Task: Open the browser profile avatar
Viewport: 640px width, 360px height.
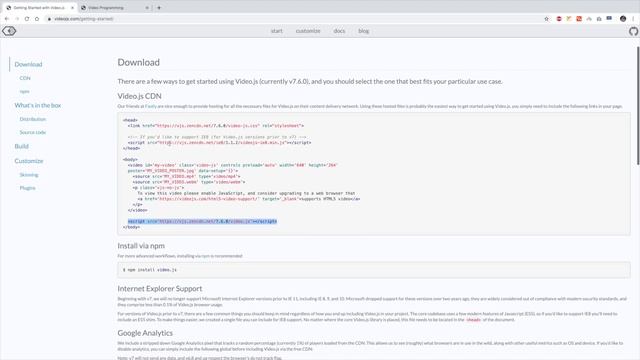Action: [623, 19]
